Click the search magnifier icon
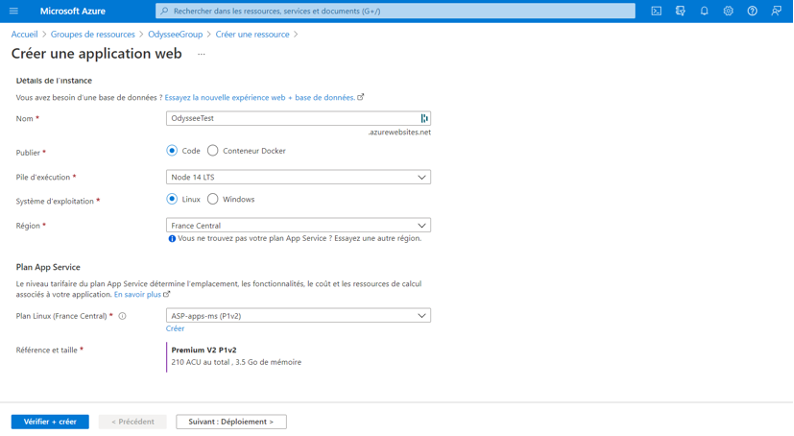The image size is (794, 436). 165,11
